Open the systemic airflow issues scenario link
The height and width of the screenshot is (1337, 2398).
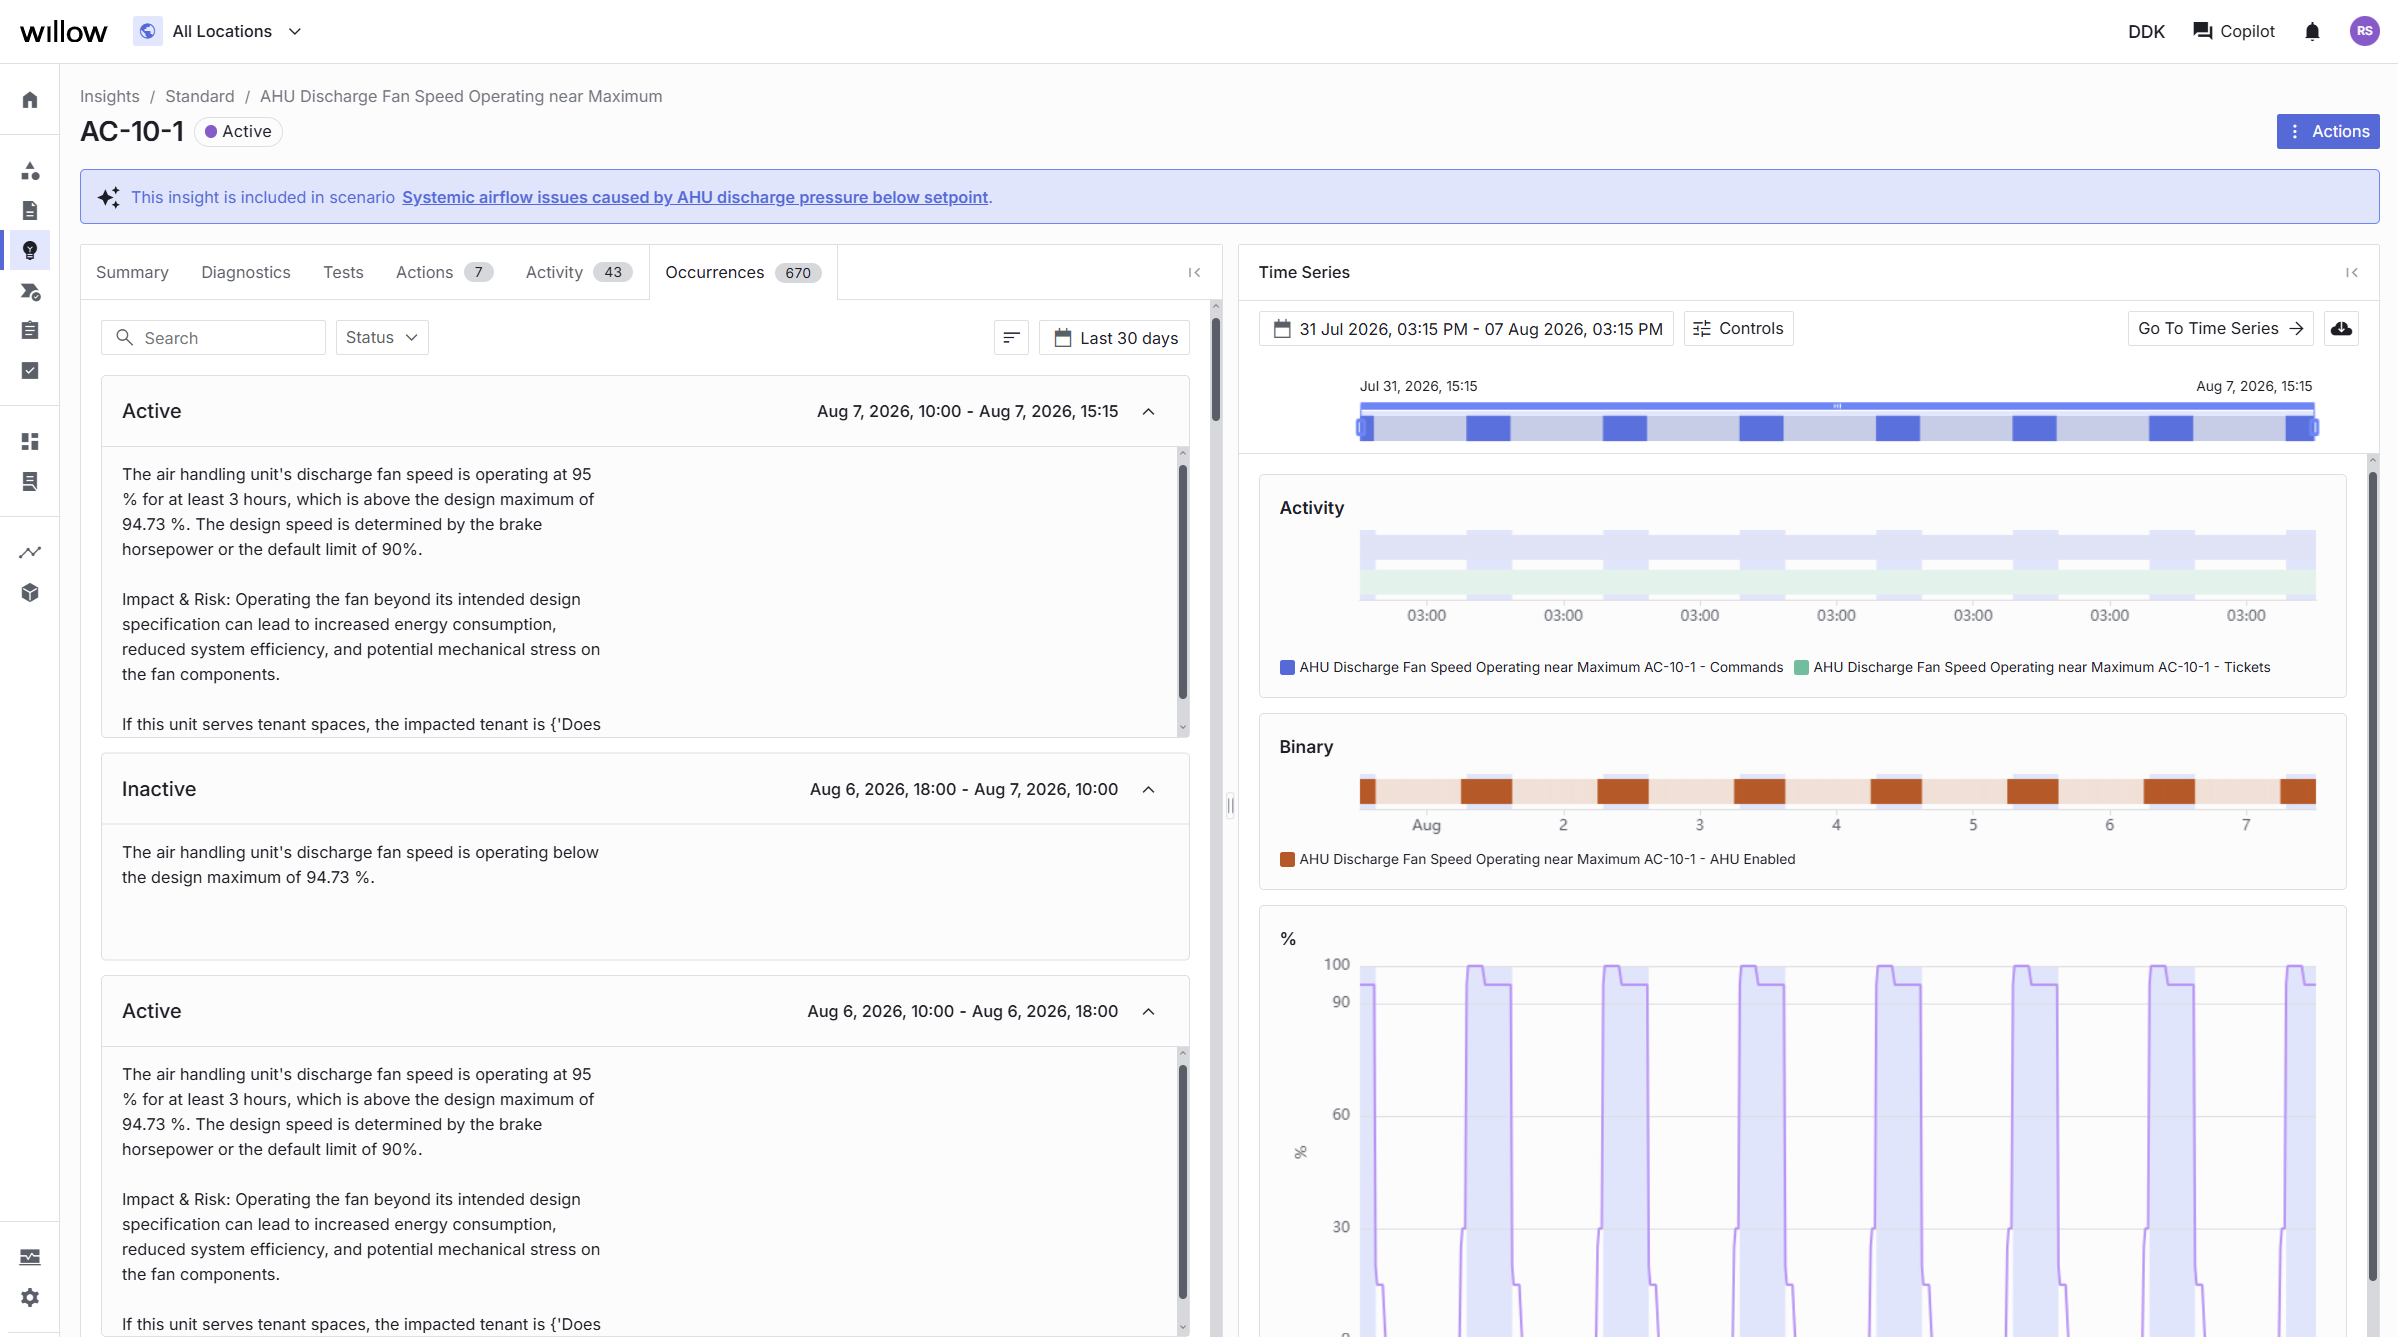pyautogui.click(x=695, y=198)
